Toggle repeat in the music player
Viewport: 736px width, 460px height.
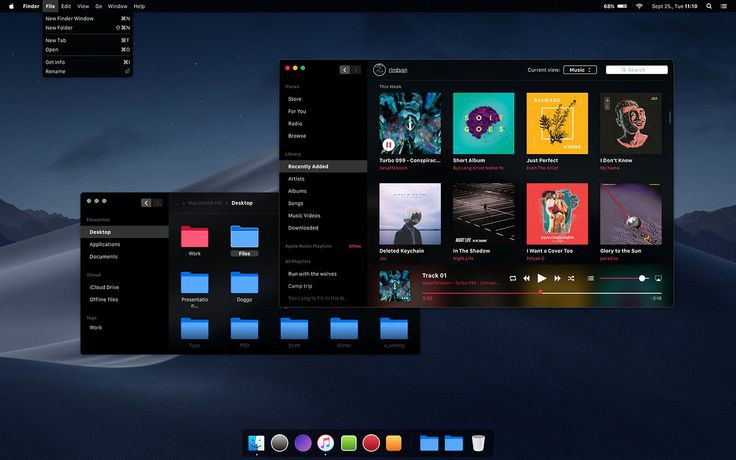513,278
